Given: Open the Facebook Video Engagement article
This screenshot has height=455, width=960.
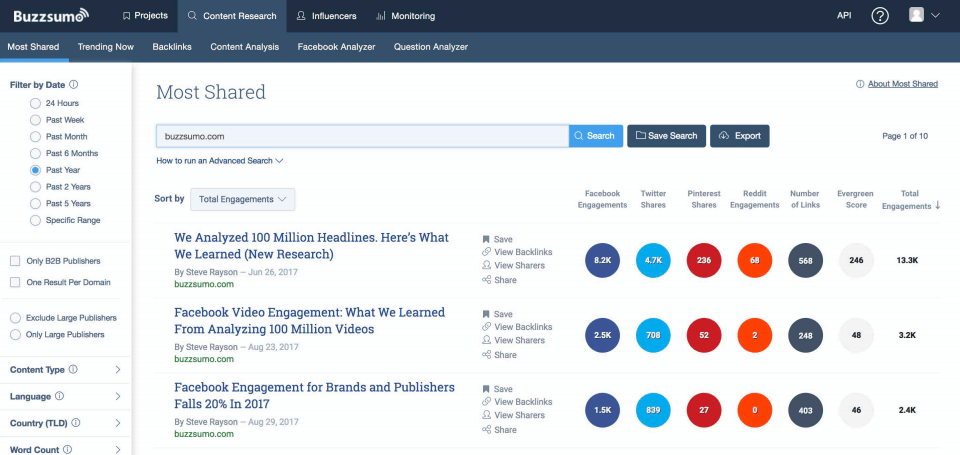Looking at the screenshot, I should coord(309,321).
